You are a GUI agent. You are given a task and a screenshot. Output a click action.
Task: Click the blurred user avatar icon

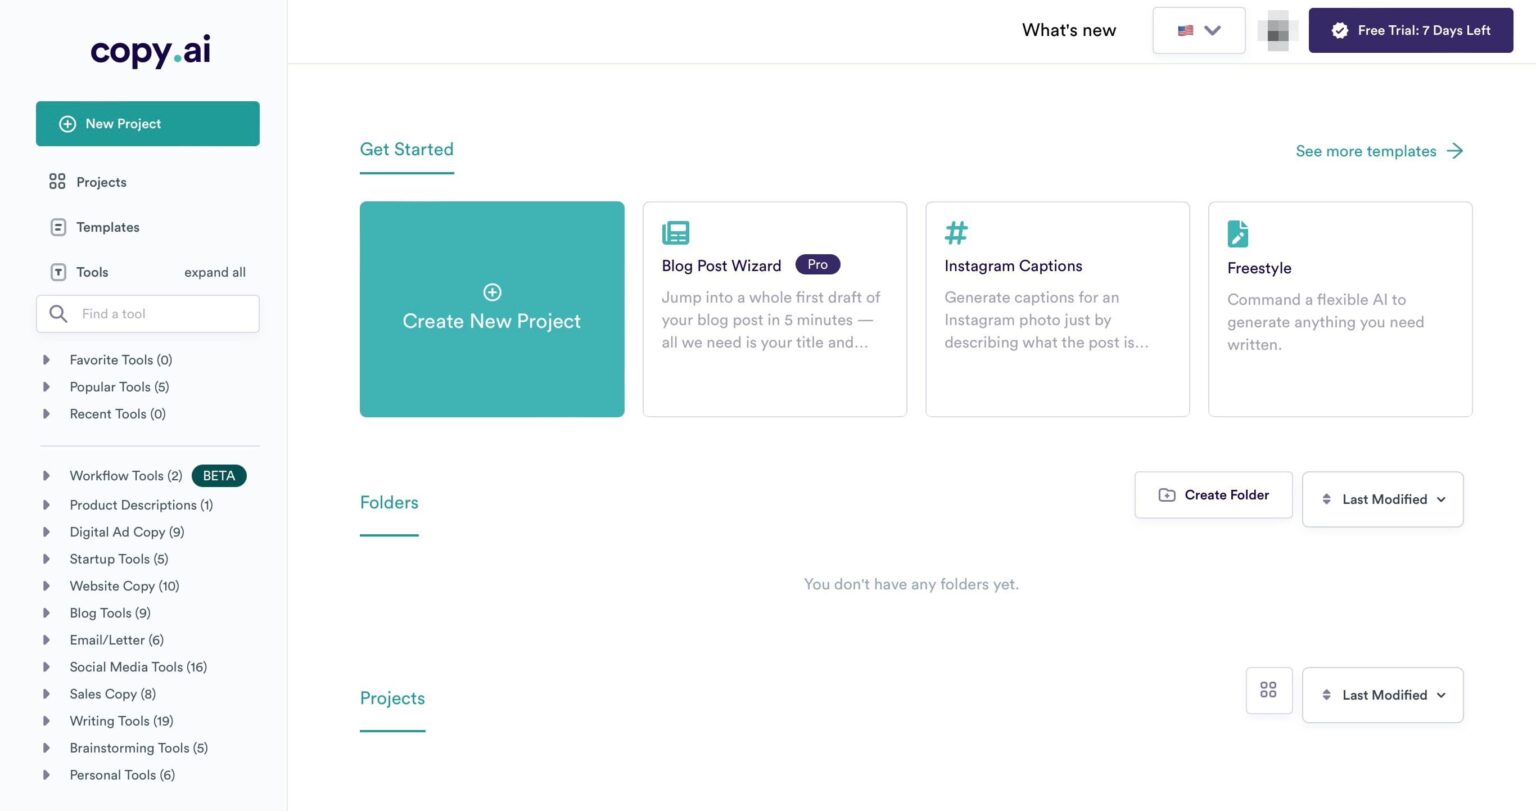1277,31
